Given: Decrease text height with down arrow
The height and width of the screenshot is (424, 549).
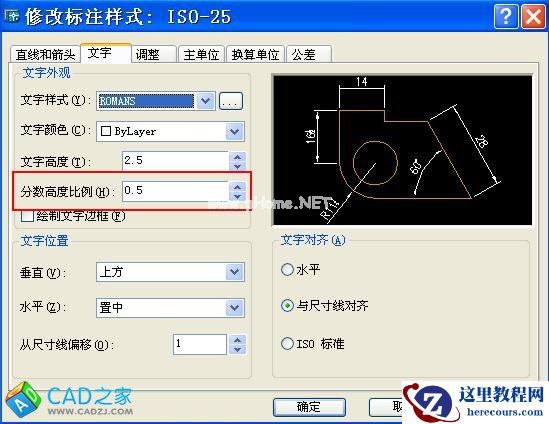Looking at the screenshot, I should [237, 166].
